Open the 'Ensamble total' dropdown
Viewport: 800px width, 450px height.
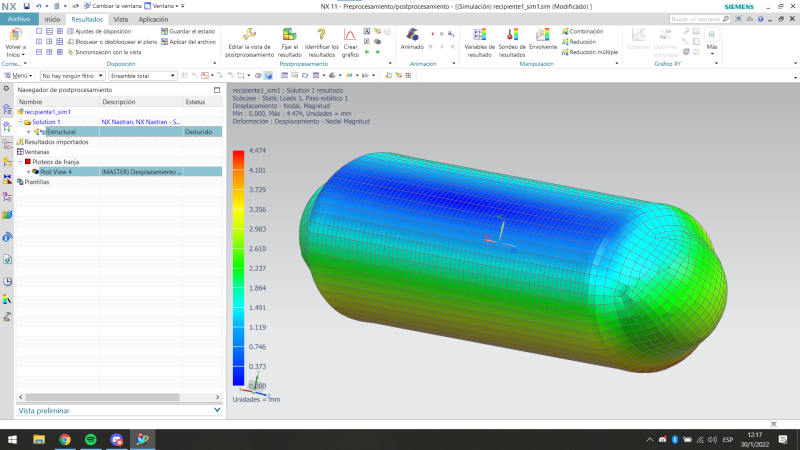[x=142, y=76]
